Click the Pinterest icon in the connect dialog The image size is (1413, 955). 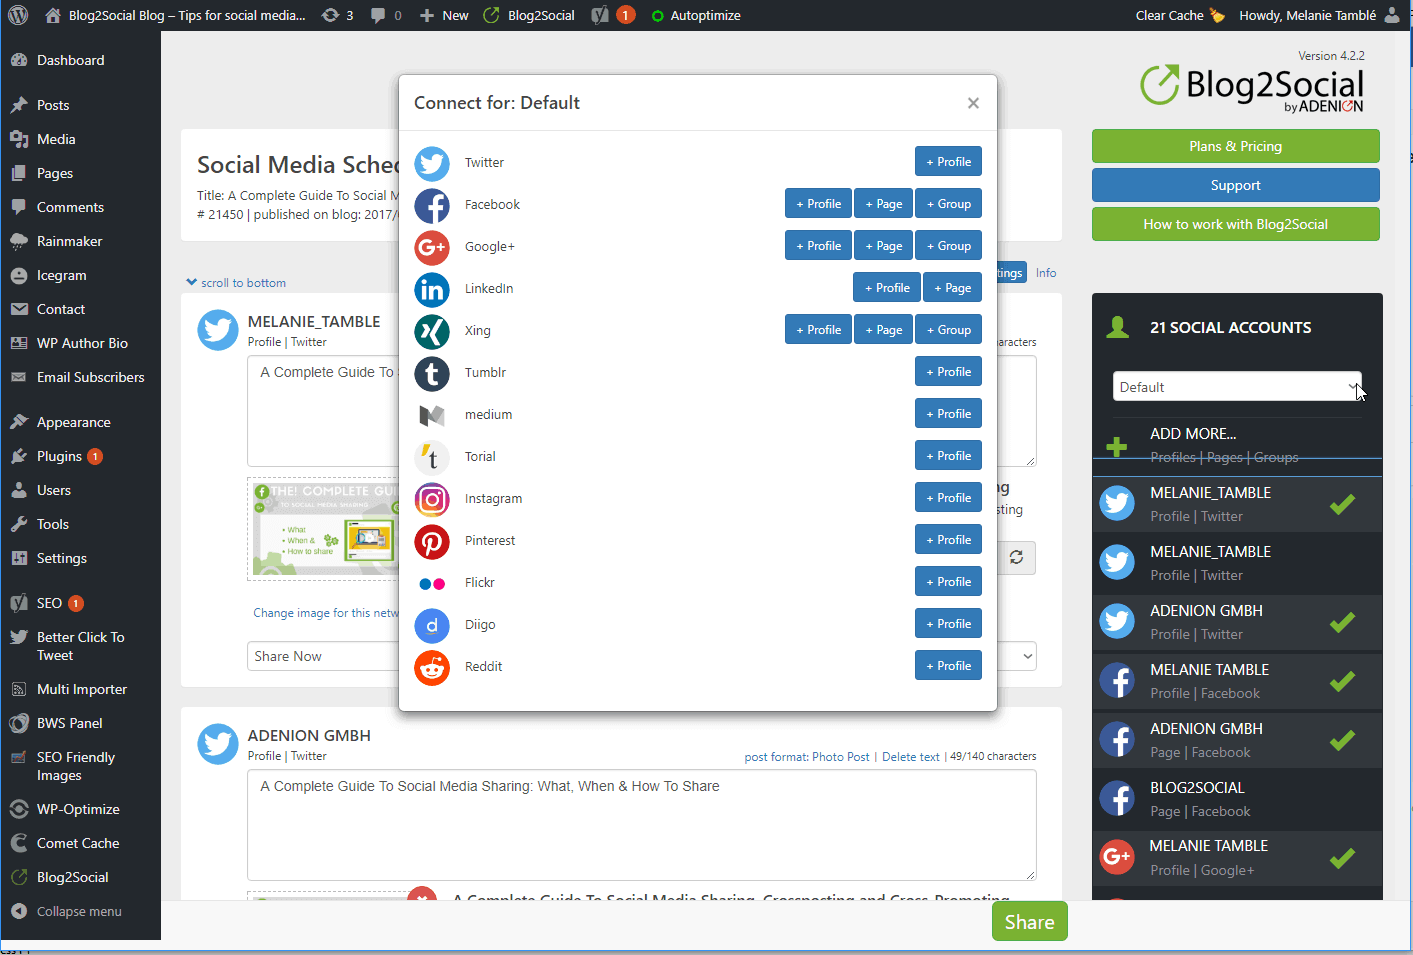coord(432,541)
